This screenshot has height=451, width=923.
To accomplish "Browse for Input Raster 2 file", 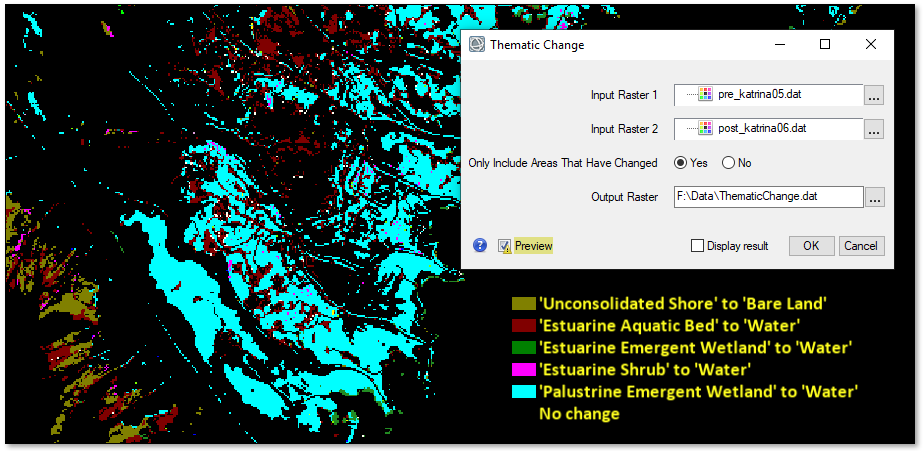I will [x=874, y=129].
